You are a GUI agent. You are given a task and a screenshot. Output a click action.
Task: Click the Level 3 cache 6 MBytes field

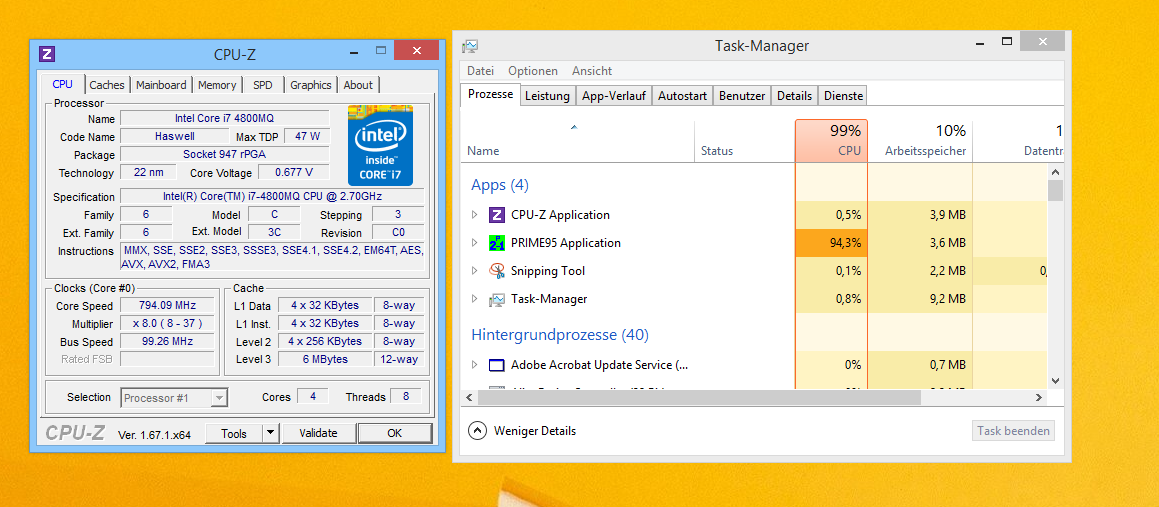coord(324,359)
